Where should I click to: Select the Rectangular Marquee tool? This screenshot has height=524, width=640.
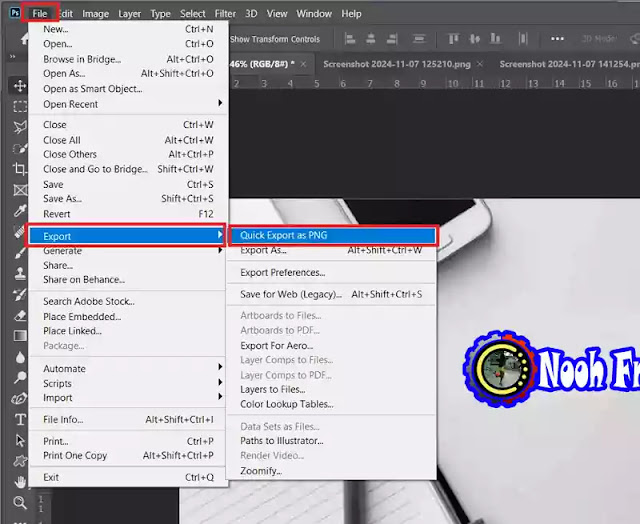(x=20, y=107)
